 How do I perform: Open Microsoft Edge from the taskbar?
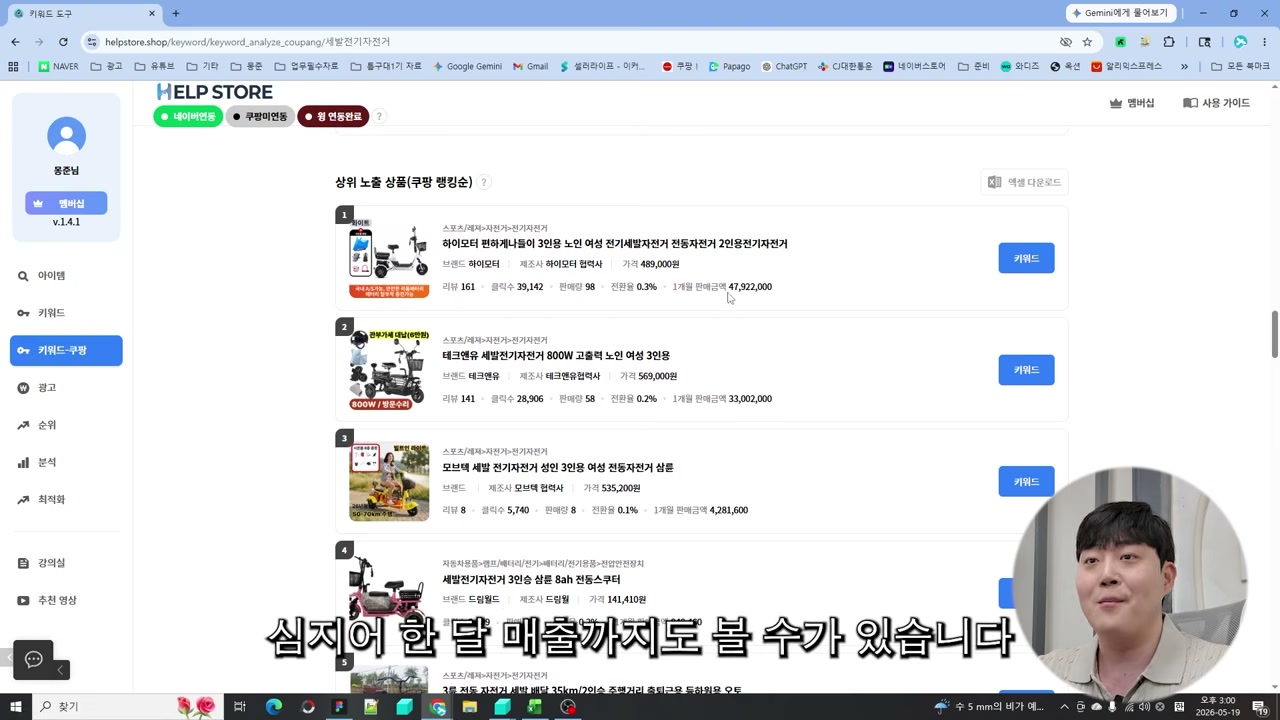click(x=273, y=707)
